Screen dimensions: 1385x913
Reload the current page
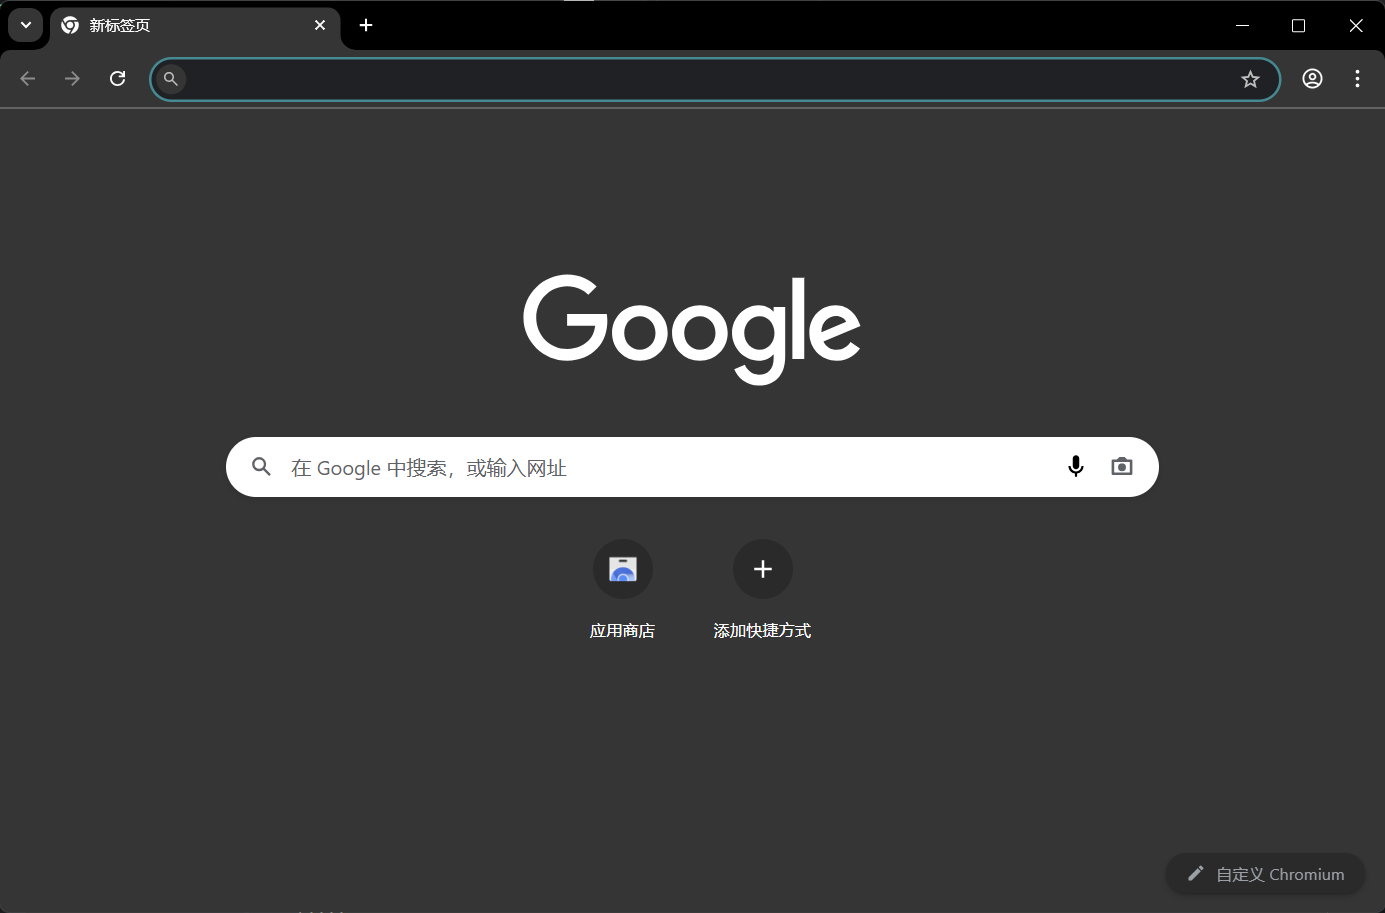[x=117, y=79]
